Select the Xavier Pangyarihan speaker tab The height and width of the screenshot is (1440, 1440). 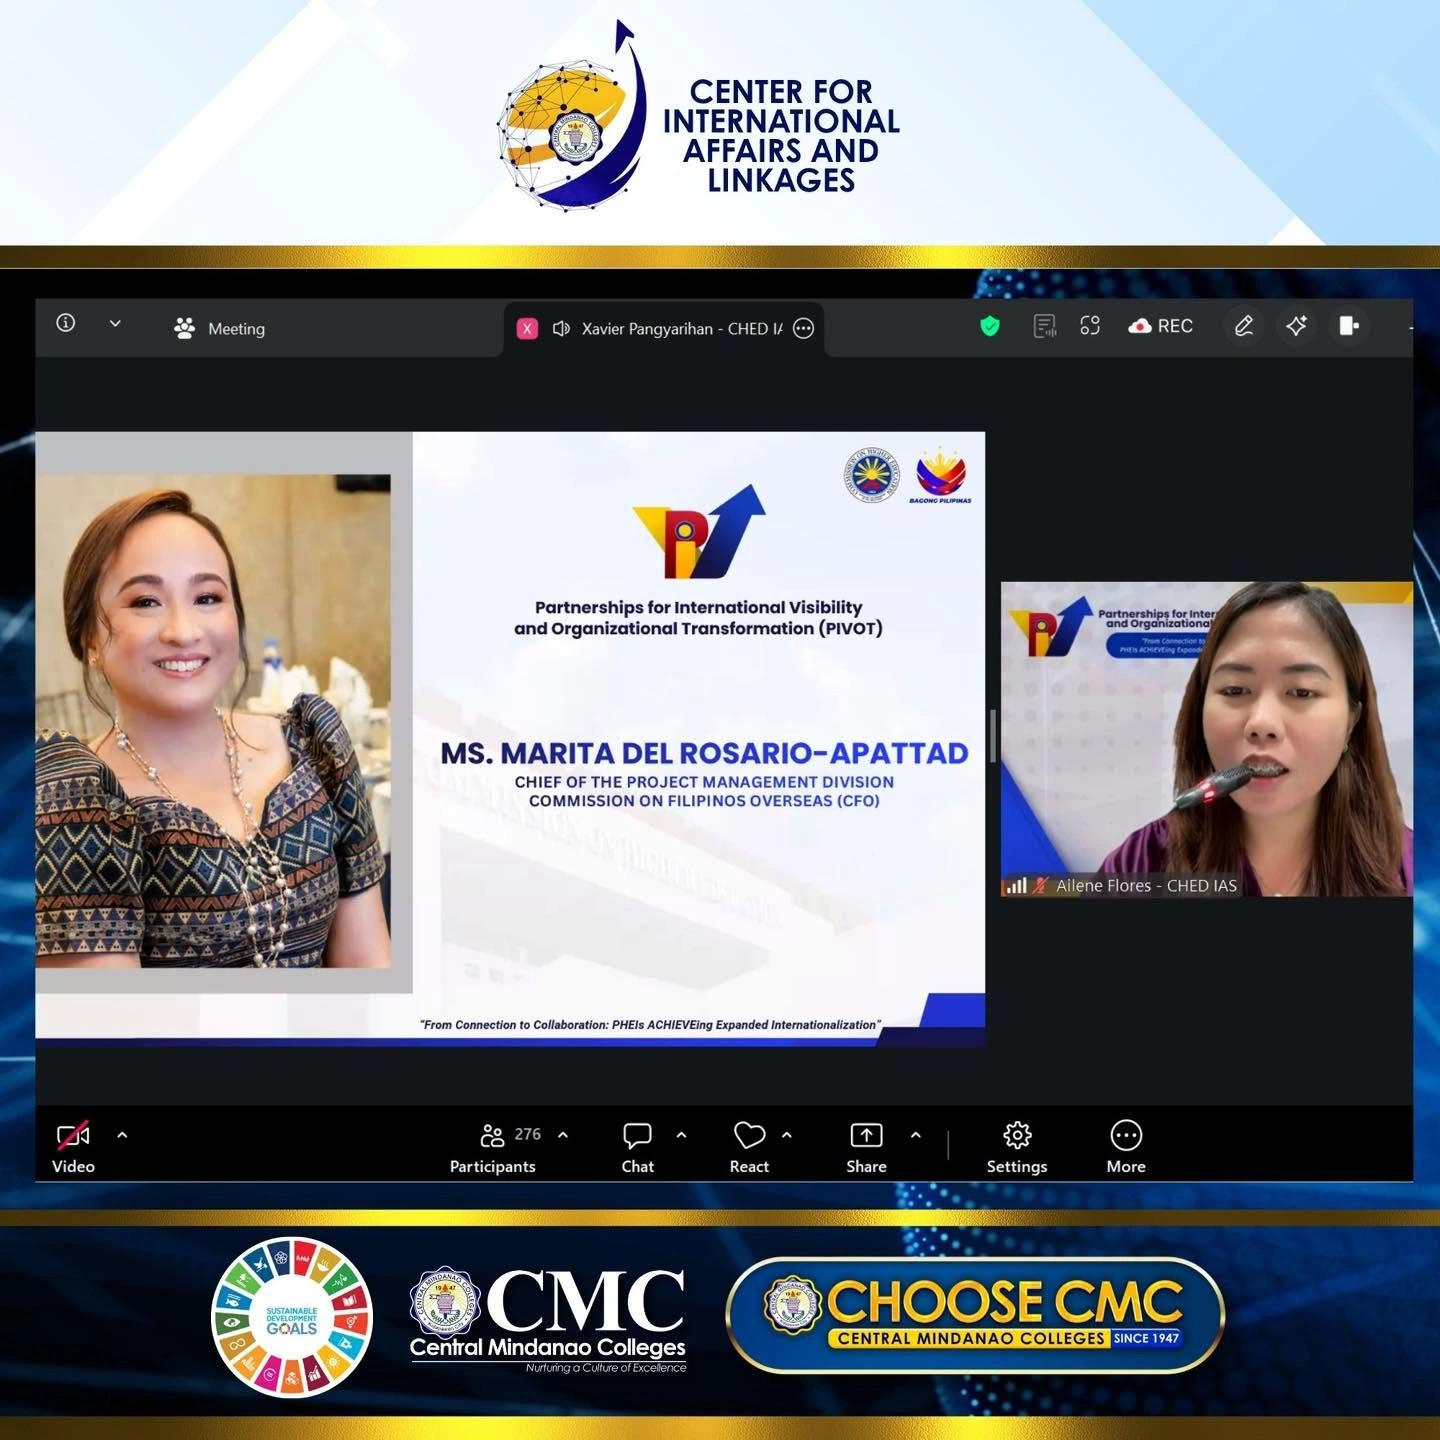(x=664, y=328)
